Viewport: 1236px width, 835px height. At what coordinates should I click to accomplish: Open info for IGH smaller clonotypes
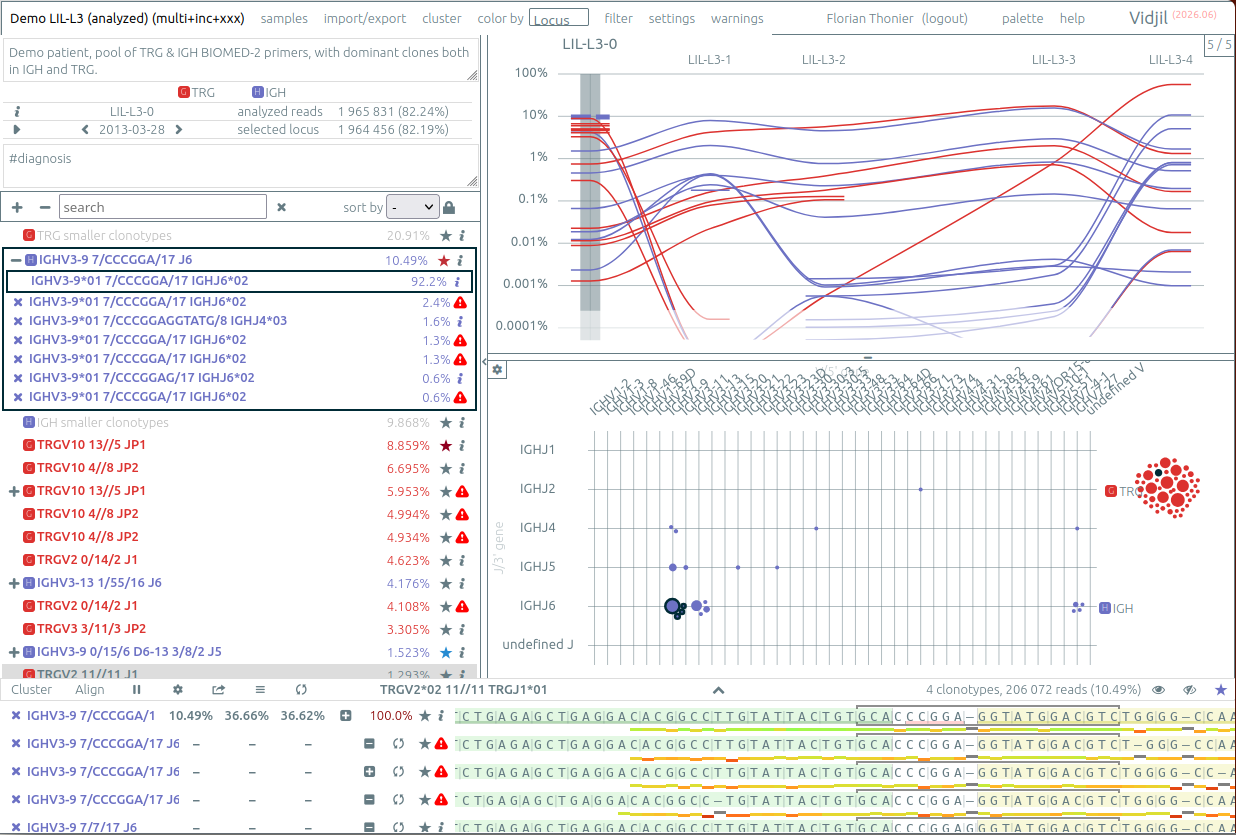click(x=461, y=423)
